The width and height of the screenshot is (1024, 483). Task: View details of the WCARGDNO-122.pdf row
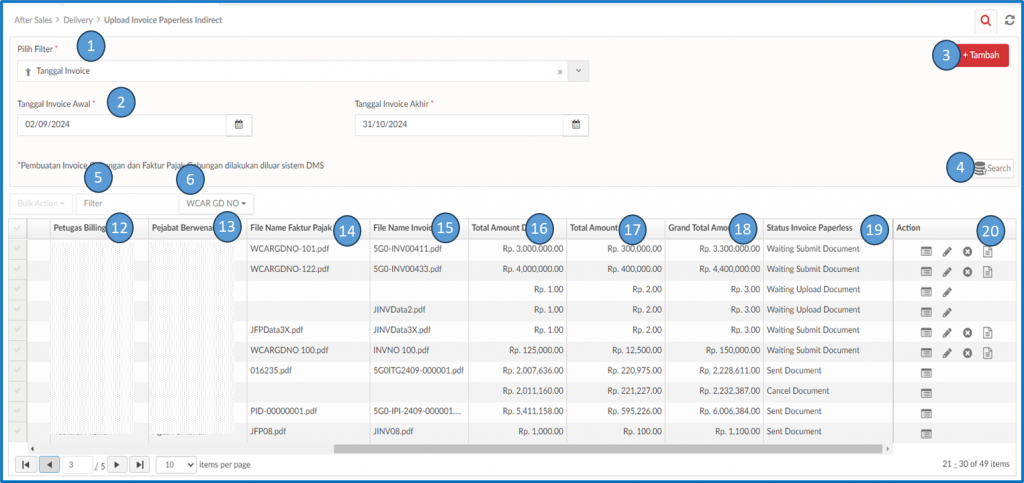pyautogui.click(x=926, y=272)
